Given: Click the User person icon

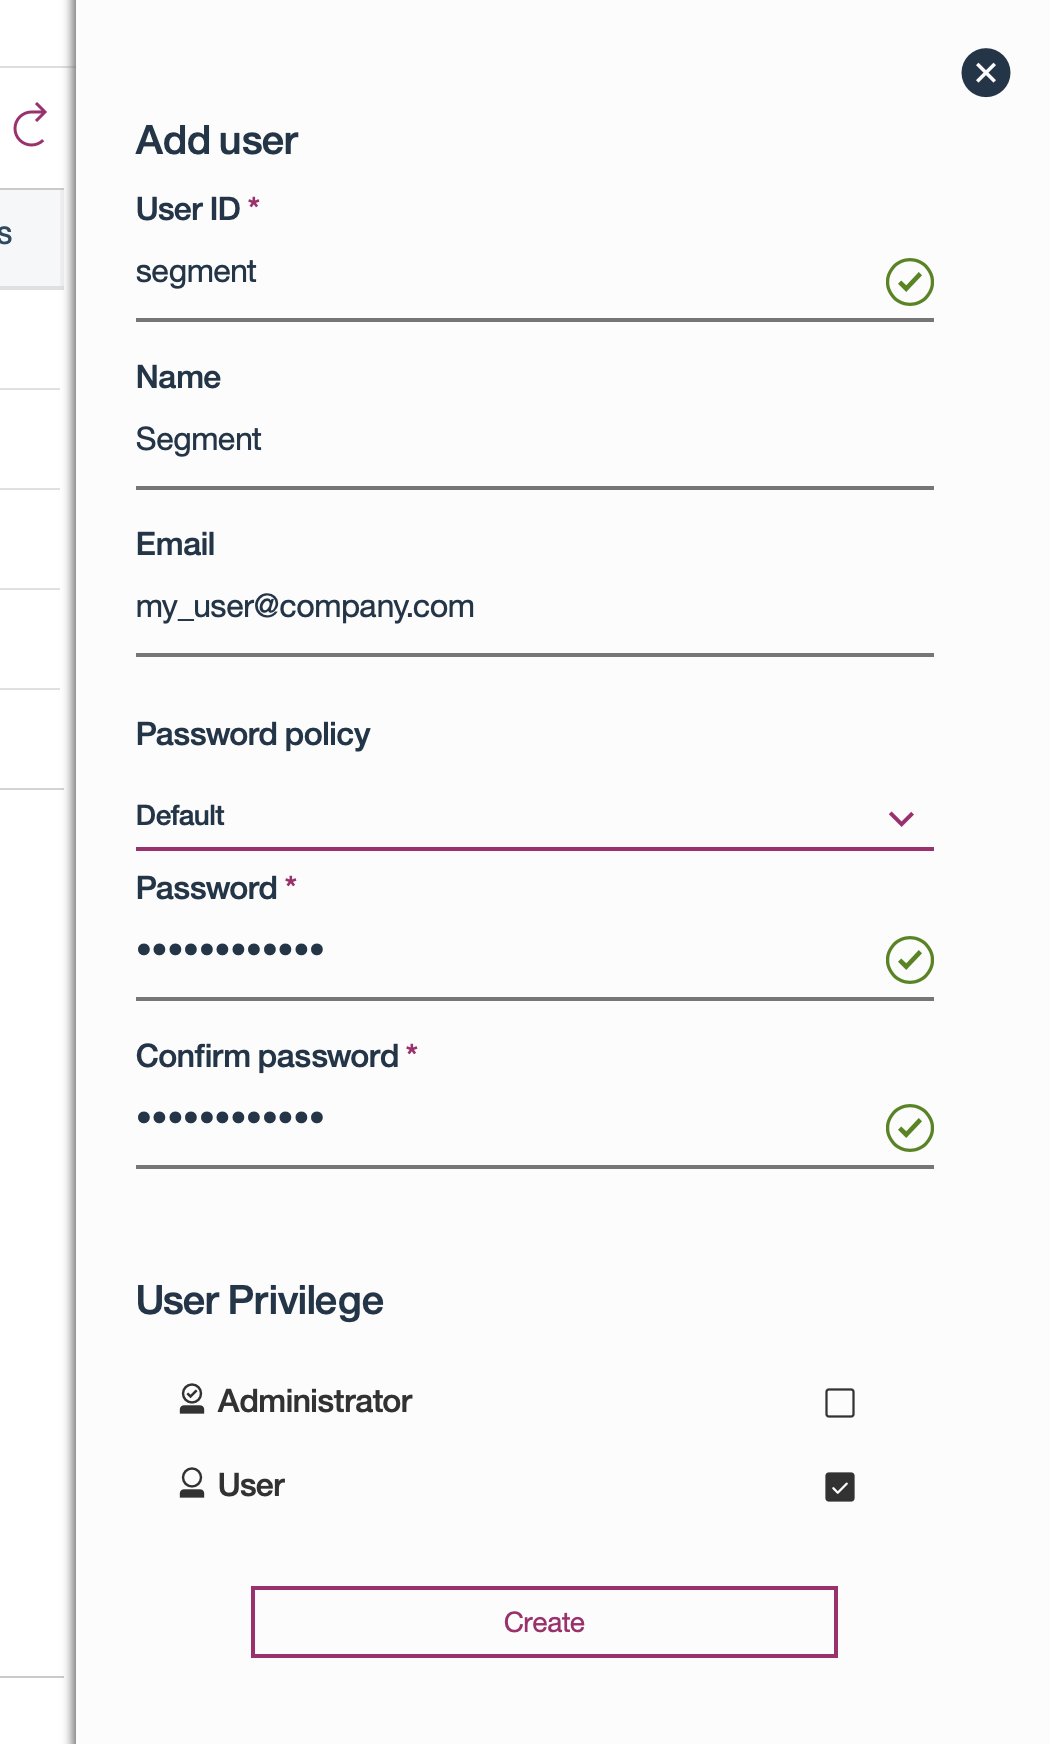Looking at the screenshot, I should click(192, 1483).
